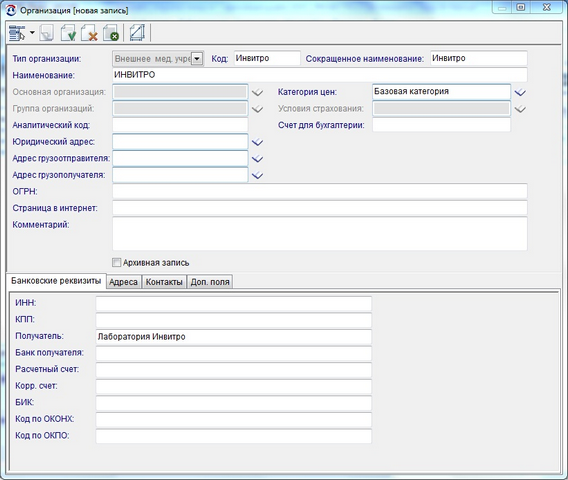Image resolution: width=568 pixels, height=480 pixels.
Task: Click the Код input field containing Инвитро
Action: 267,58
